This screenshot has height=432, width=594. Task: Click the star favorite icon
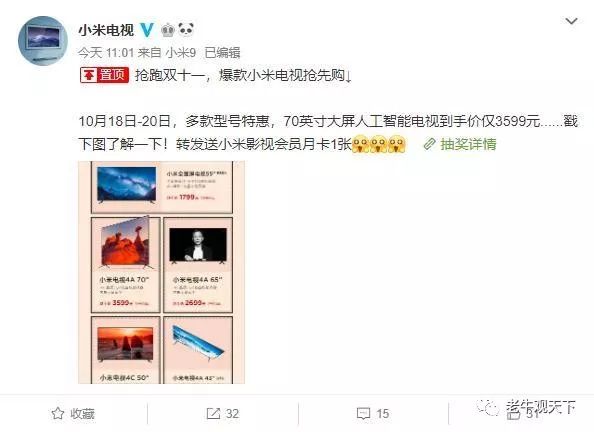(x=58, y=413)
